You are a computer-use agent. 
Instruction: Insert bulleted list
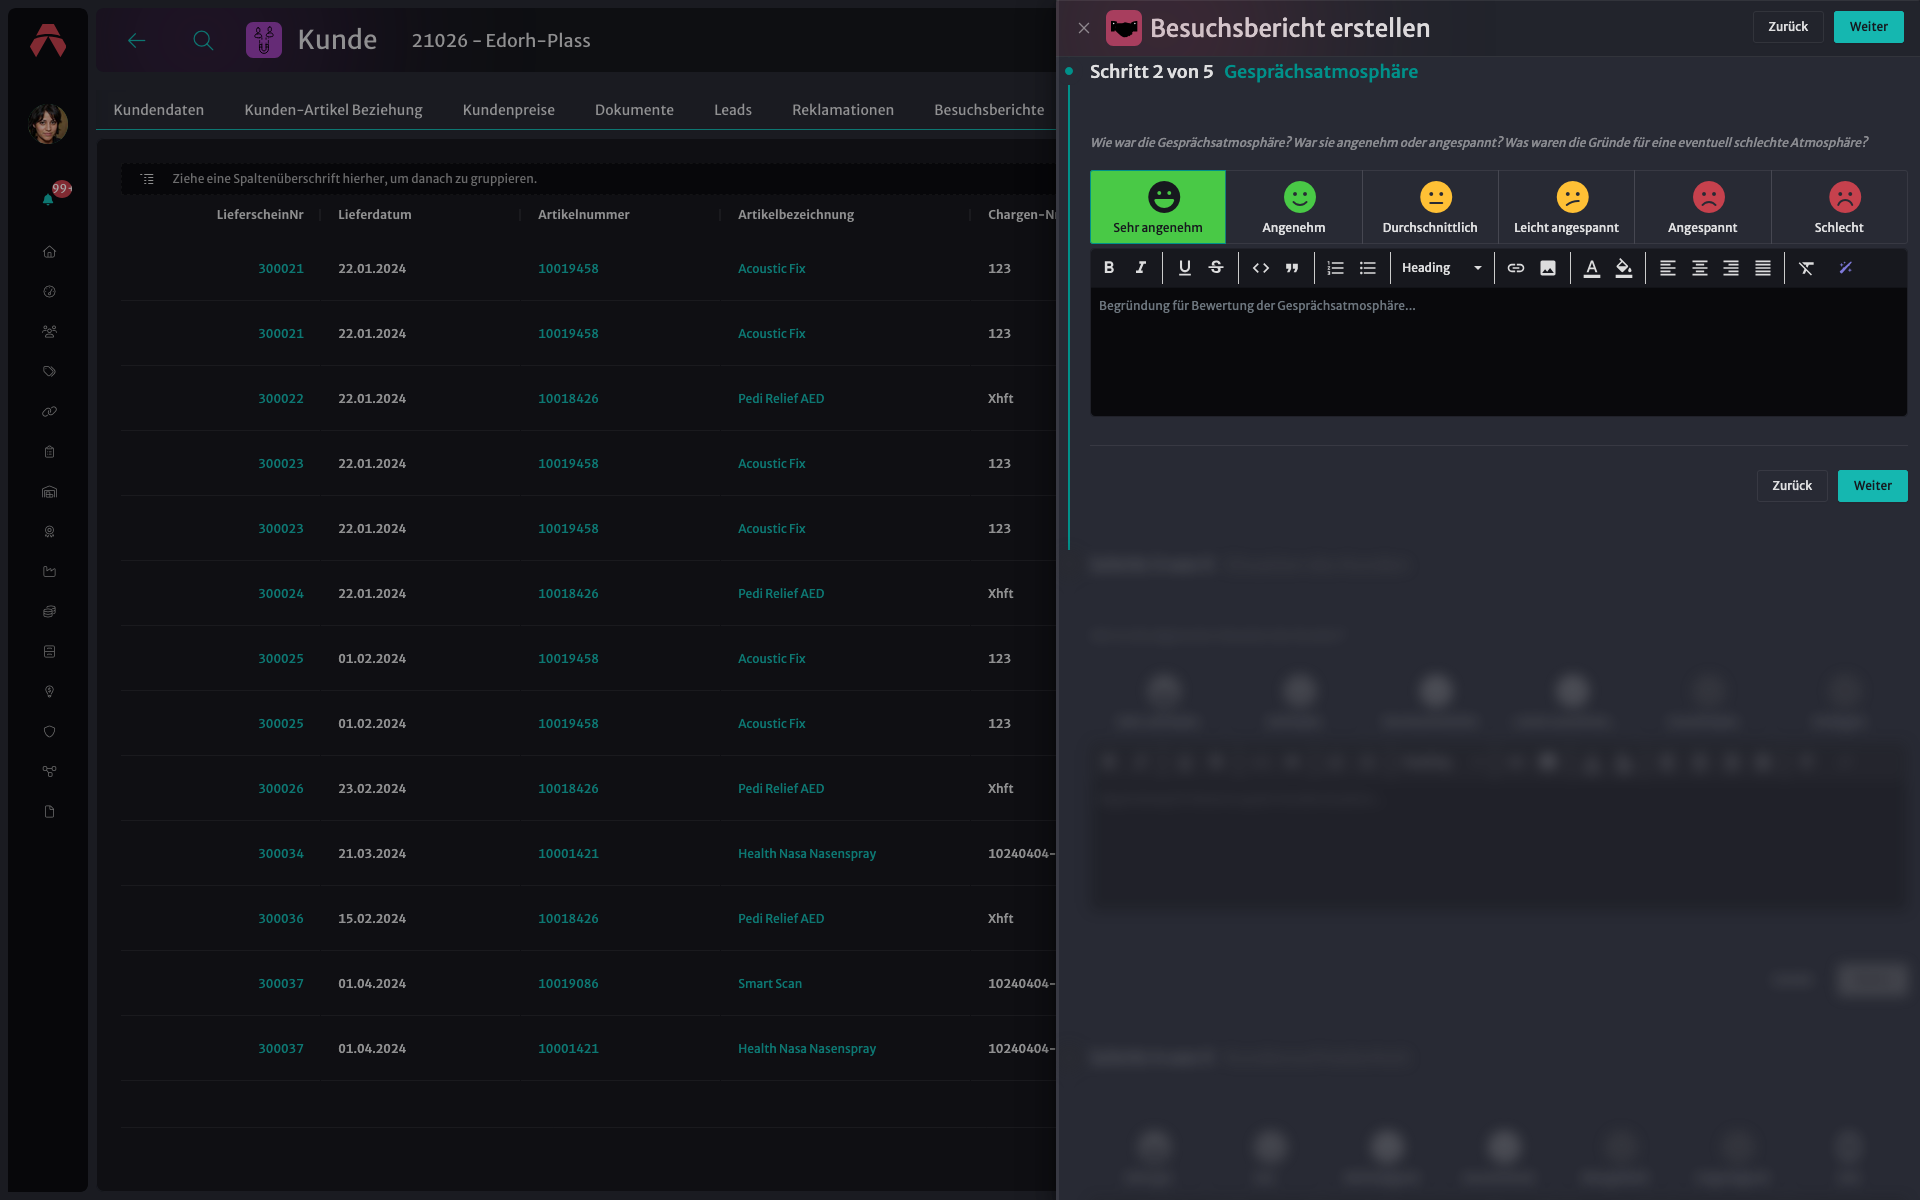[1367, 268]
